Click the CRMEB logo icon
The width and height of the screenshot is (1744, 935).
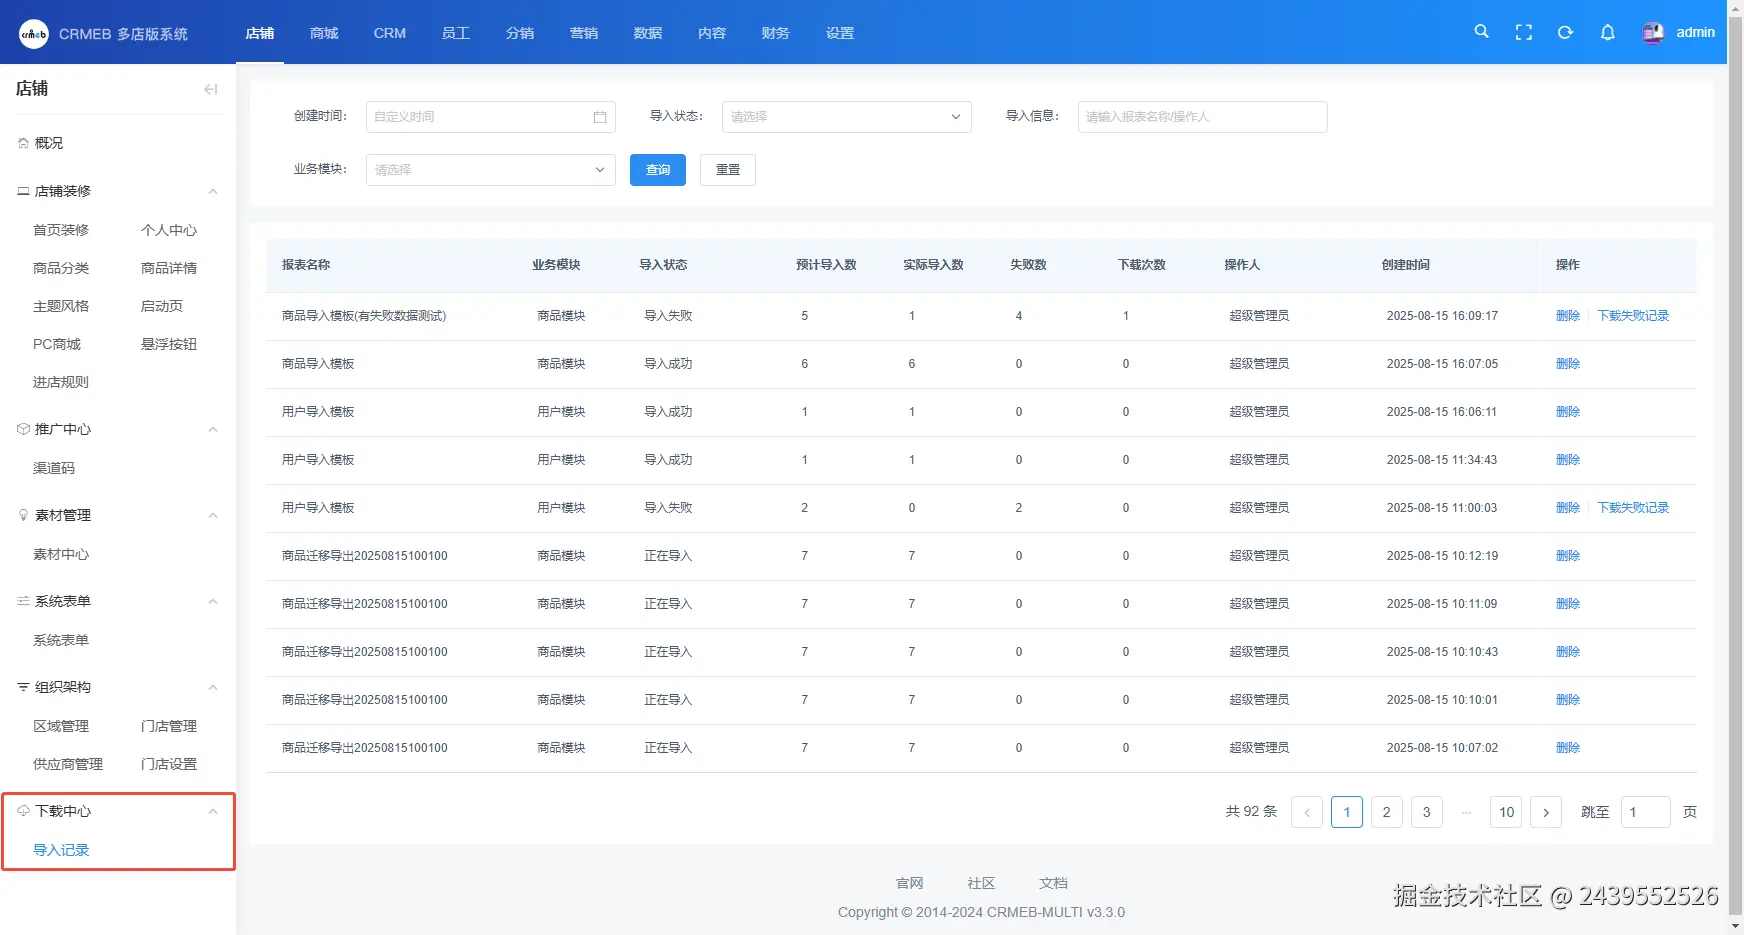34,33
